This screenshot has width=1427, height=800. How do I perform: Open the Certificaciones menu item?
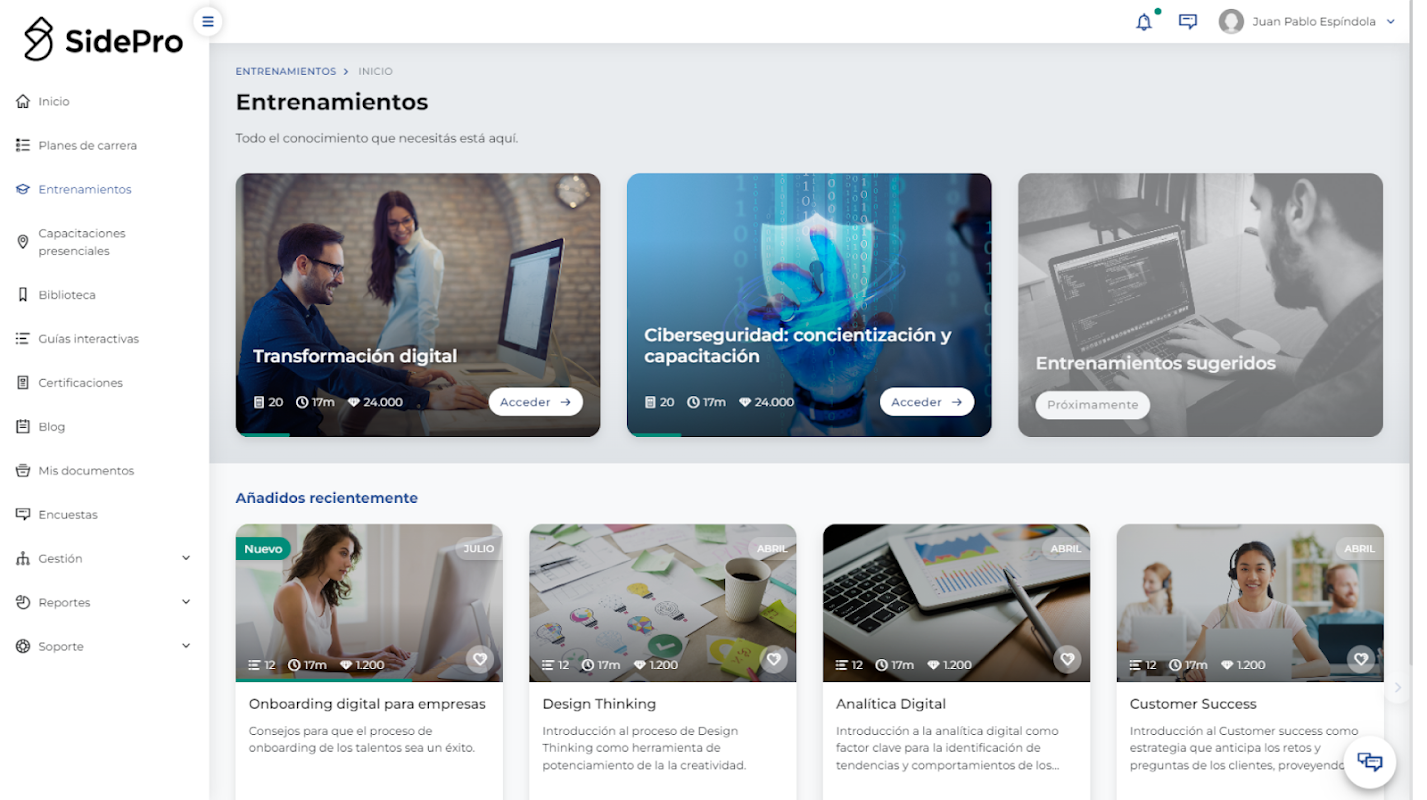(x=80, y=383)
